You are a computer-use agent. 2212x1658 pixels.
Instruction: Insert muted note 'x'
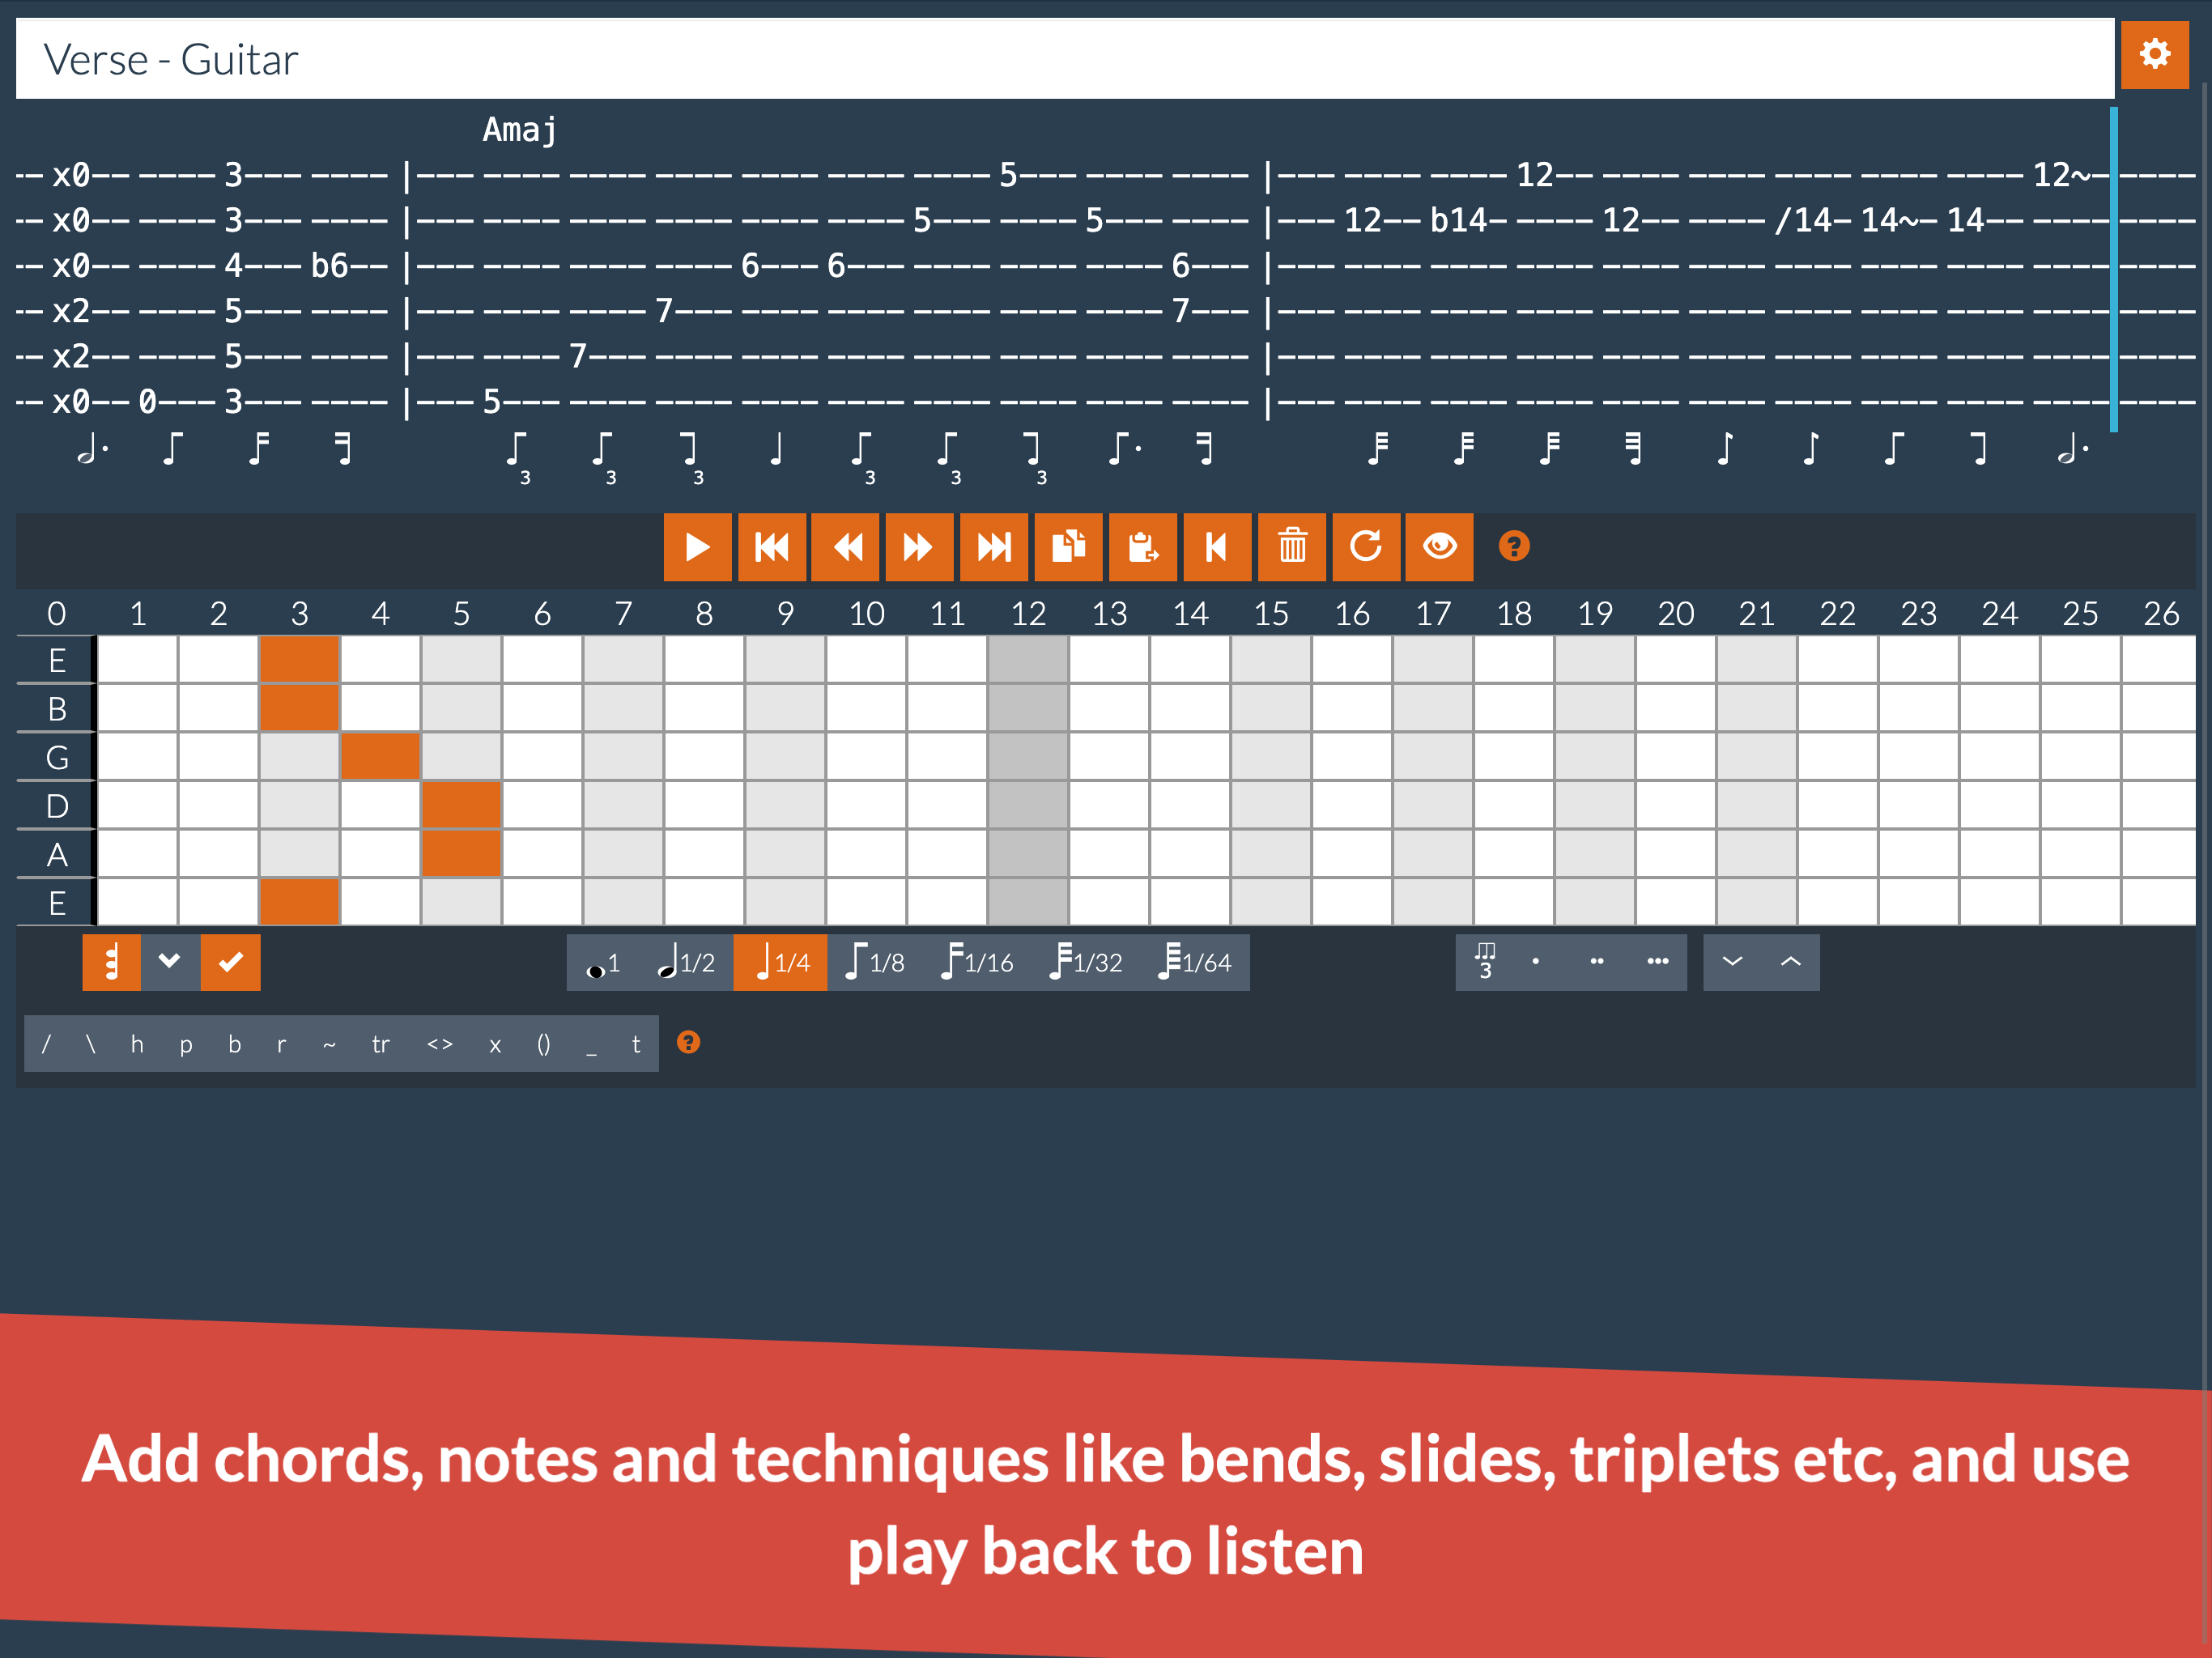(495, 1044)
